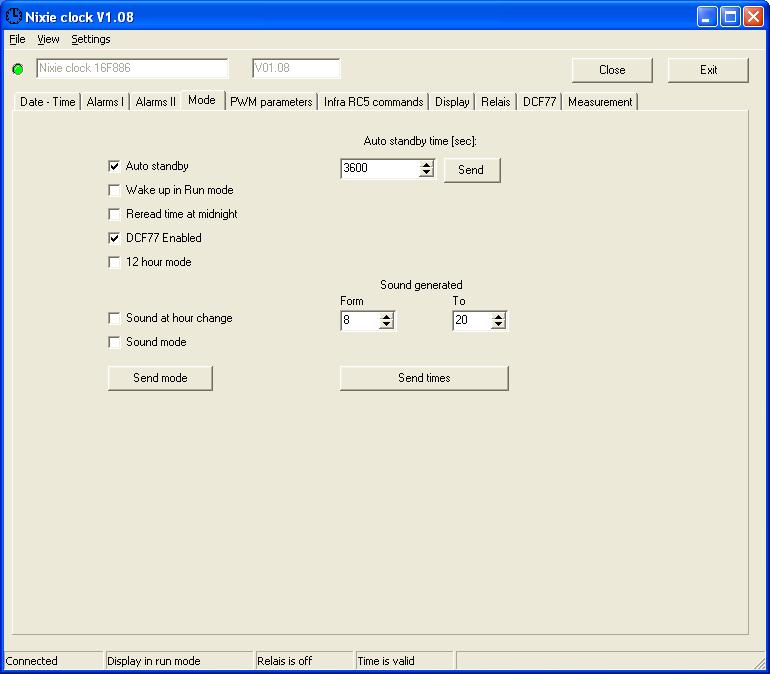
Task: Click the Send times button
Action: click(x=424, y=378)
